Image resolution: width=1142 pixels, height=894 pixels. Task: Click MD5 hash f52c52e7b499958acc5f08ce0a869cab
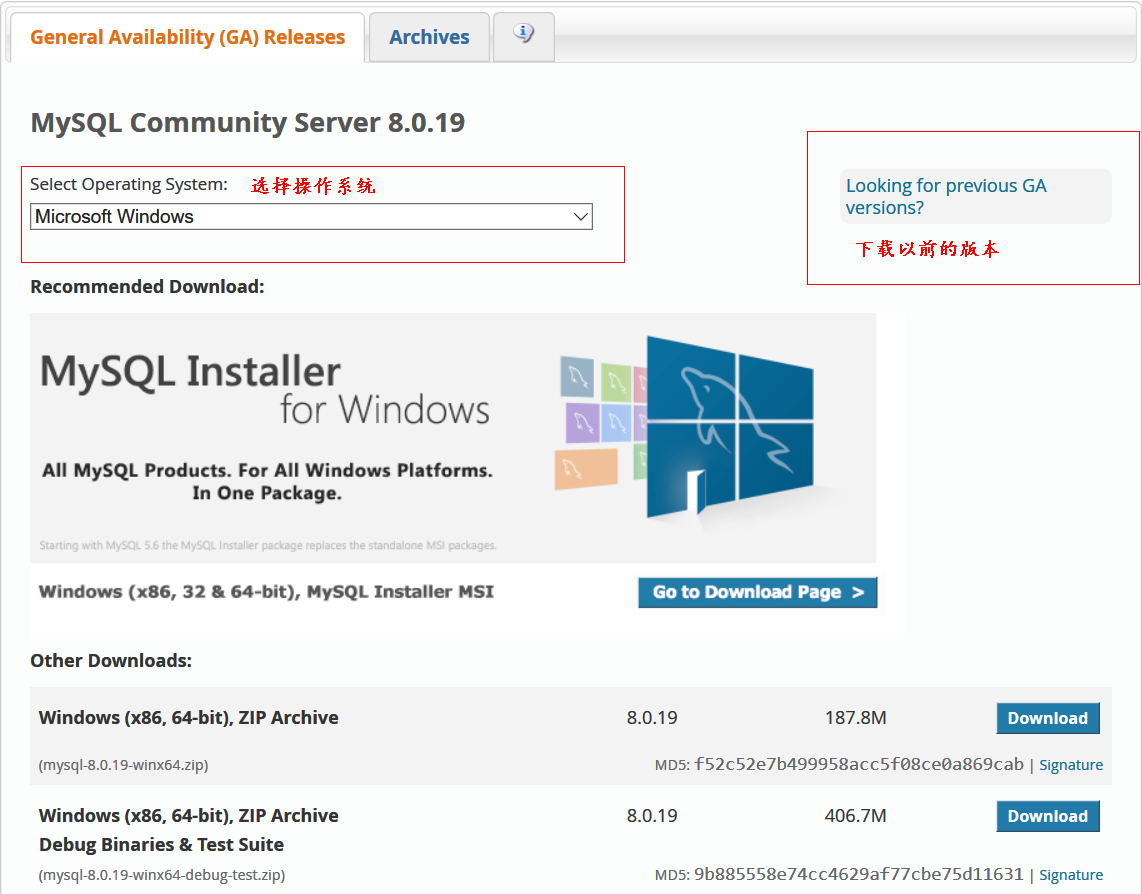858,764
